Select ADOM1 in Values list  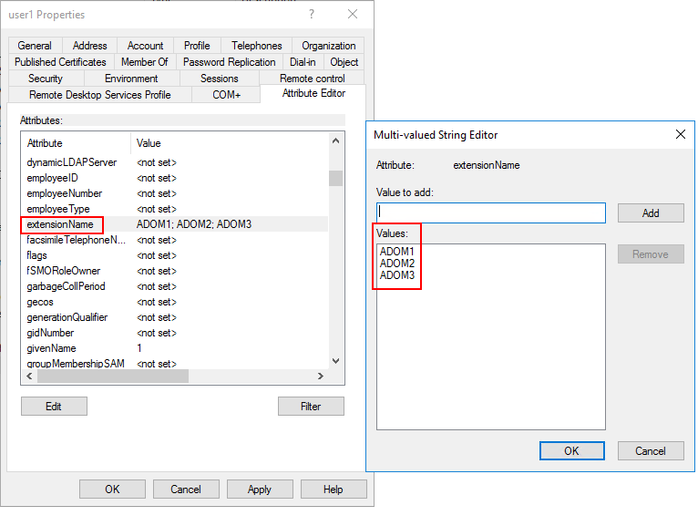397,251
